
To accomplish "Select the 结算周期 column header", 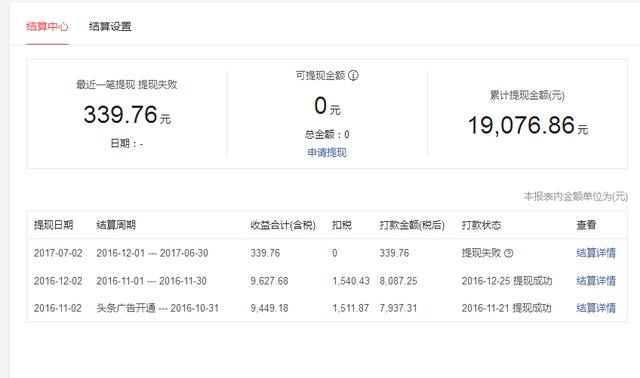I will (116, 225).
